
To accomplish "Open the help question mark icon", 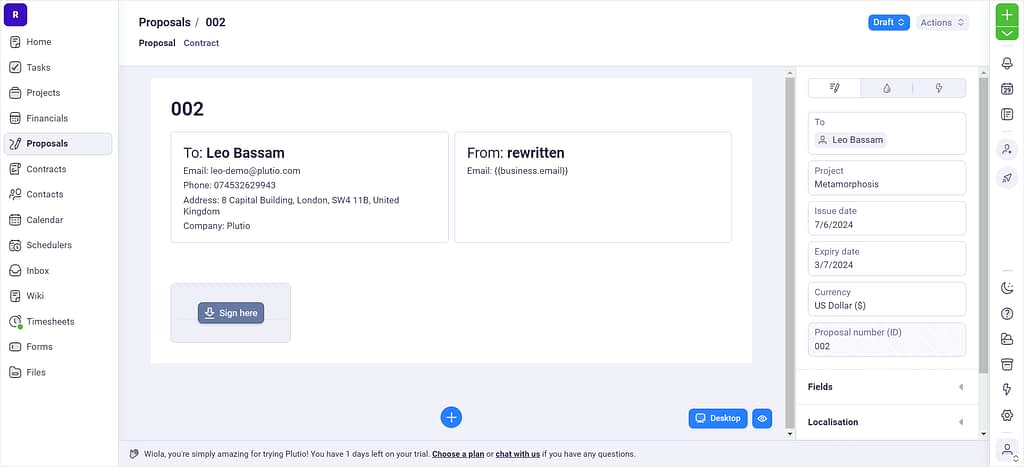I will 1007,314.
